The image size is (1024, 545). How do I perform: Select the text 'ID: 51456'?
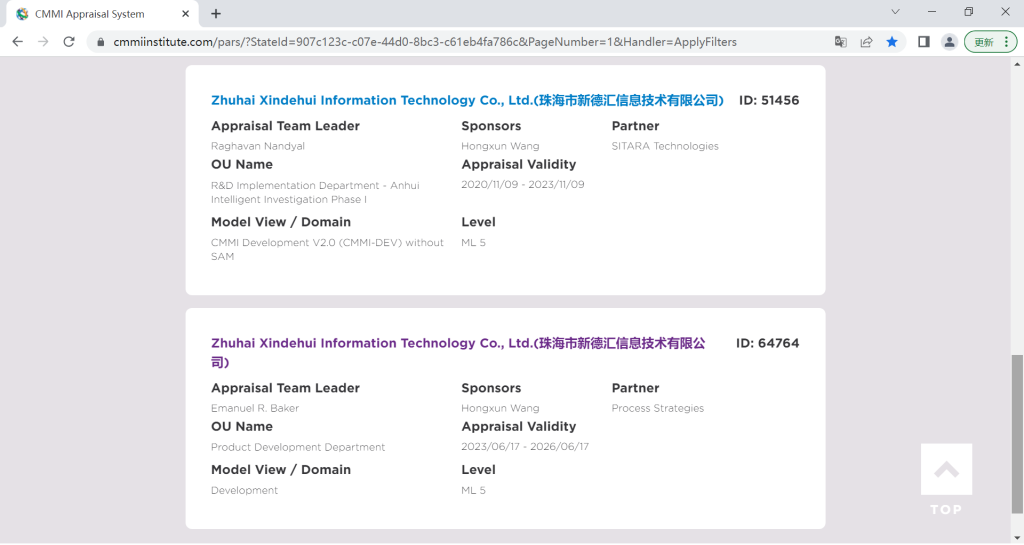(x=769, y=100)
